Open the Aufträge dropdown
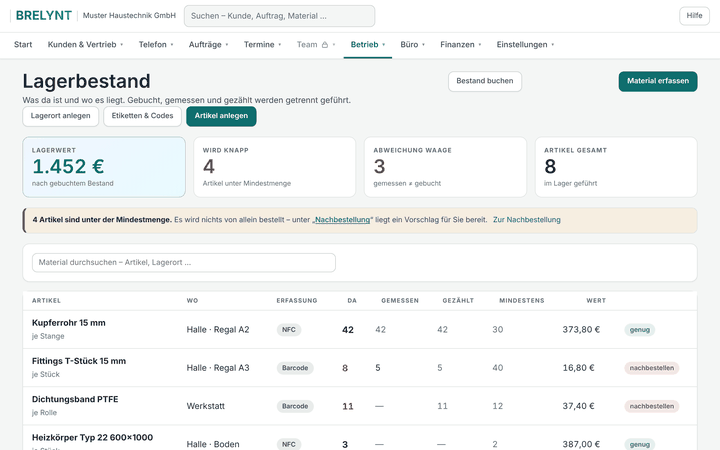Viewport: 720px width, 450px height. tap(208, 45)
